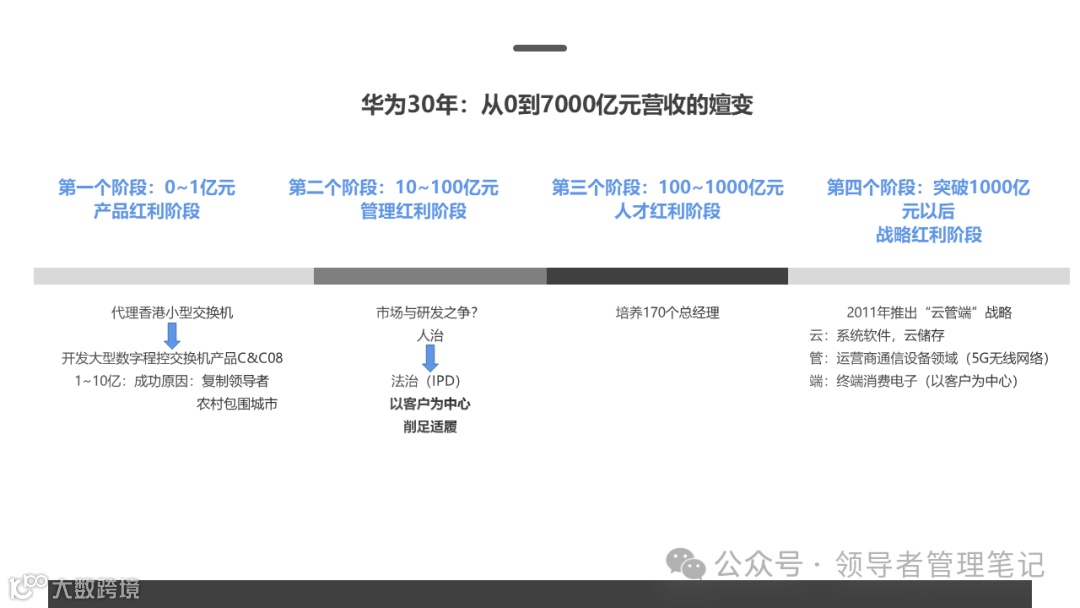
Task: Click the slide title 华为30年：从0到7000亿元营收的嬗变
Action: click(x=557, y=105)
